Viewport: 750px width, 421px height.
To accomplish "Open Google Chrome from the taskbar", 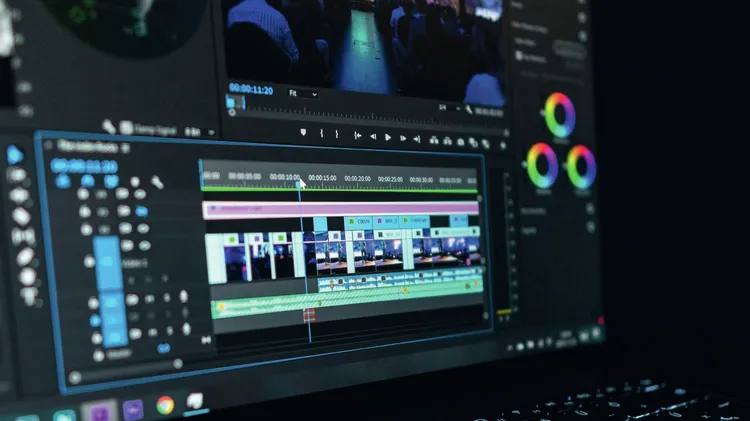I will pyautogui.click(x=165, y=405).
